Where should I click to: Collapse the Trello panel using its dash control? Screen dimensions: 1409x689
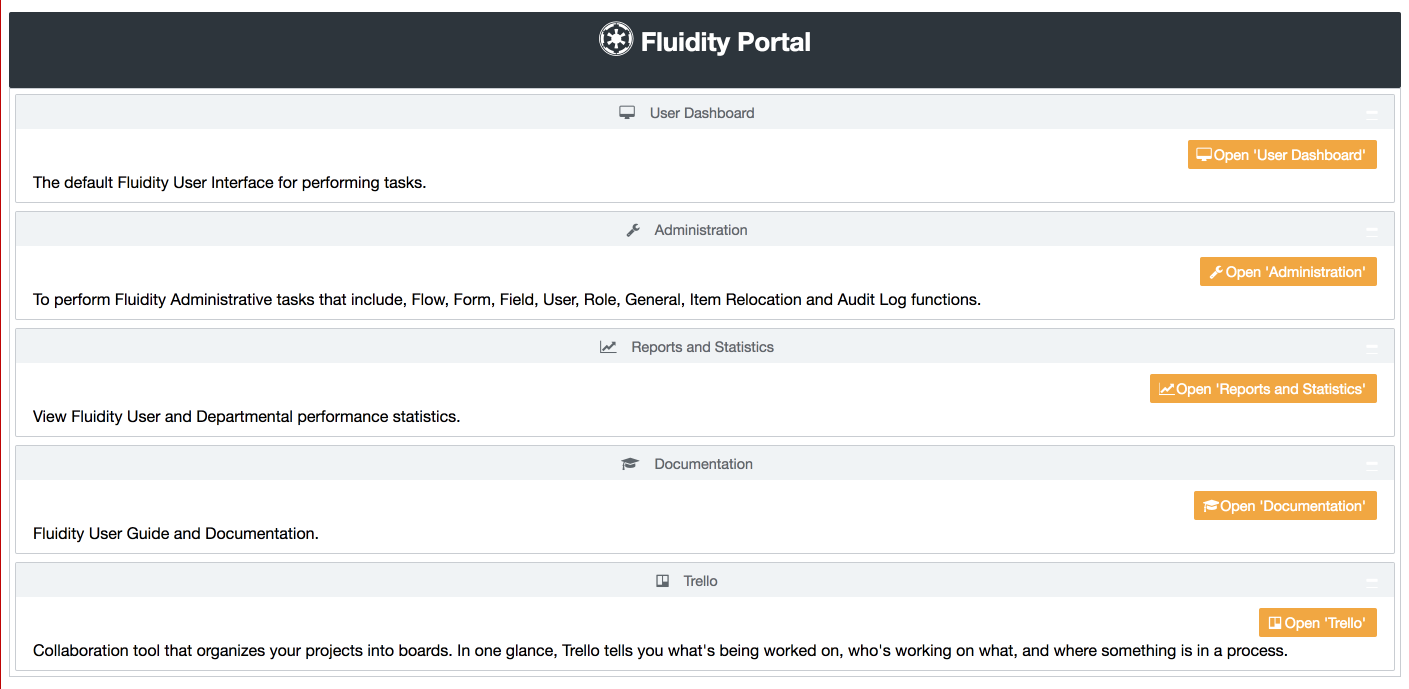(x=1372, y=580)
